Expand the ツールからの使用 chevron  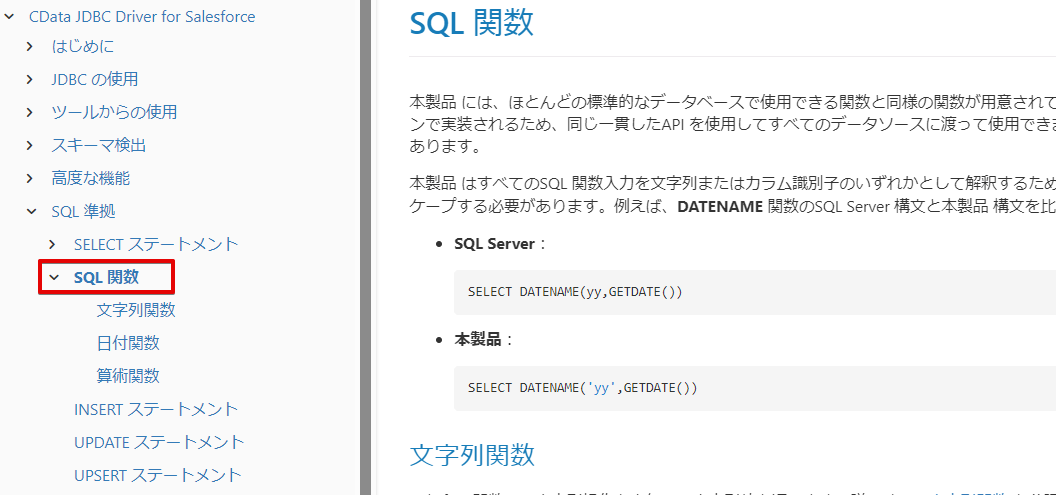(31, 112)
